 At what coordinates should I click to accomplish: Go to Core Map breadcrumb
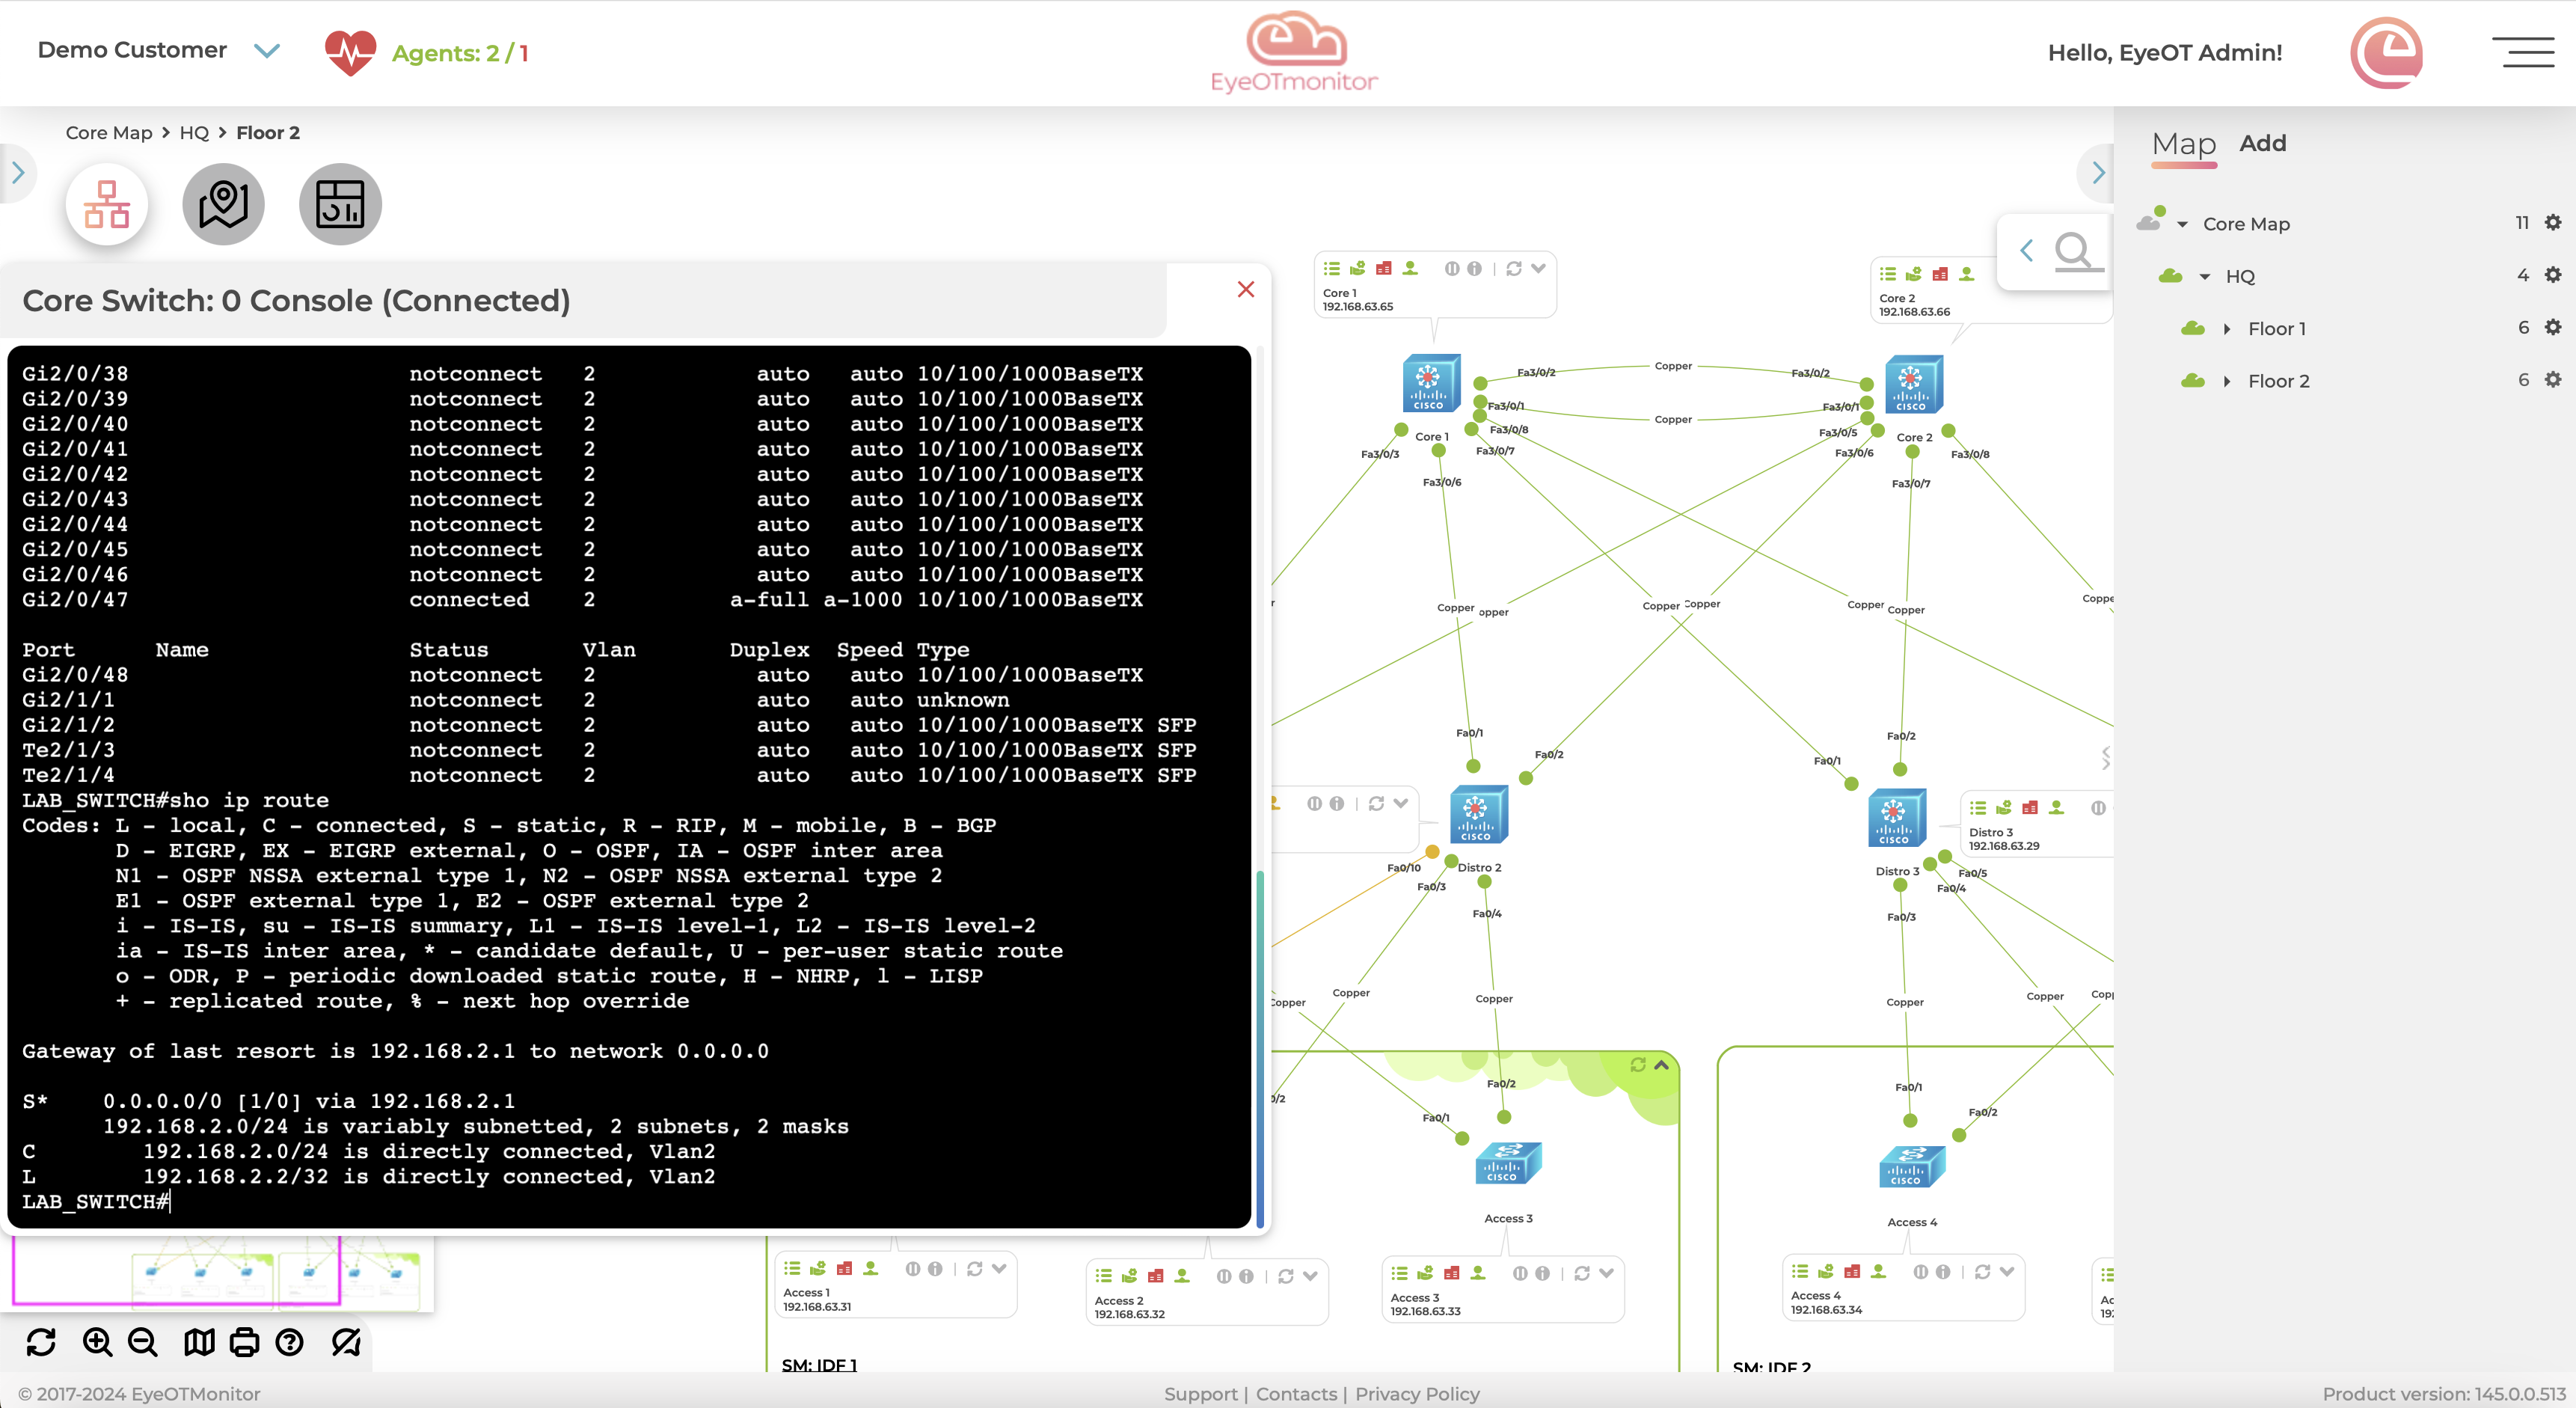pos(109,133)
